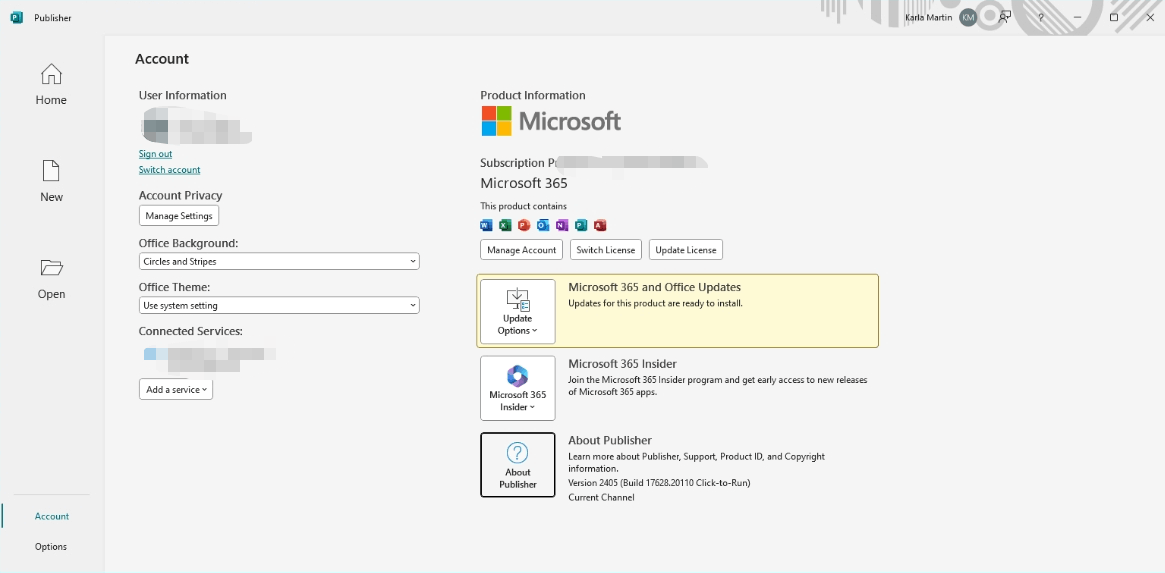Click the Publisher app icon in title bar

click(16, 18)
